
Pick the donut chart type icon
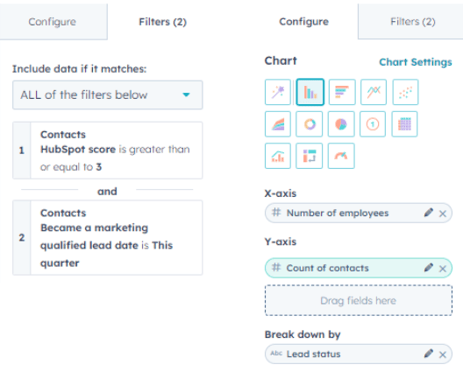coord(309,124)
